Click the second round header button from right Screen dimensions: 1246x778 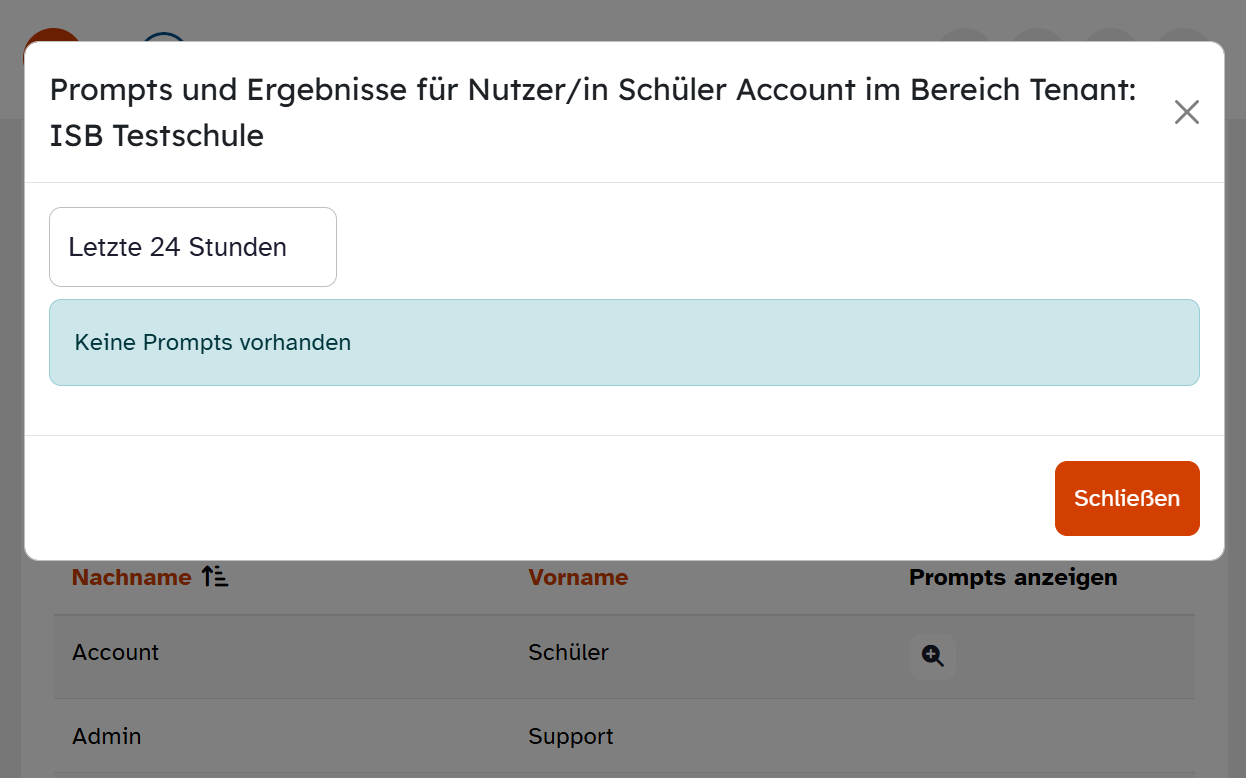(1111, 35)
